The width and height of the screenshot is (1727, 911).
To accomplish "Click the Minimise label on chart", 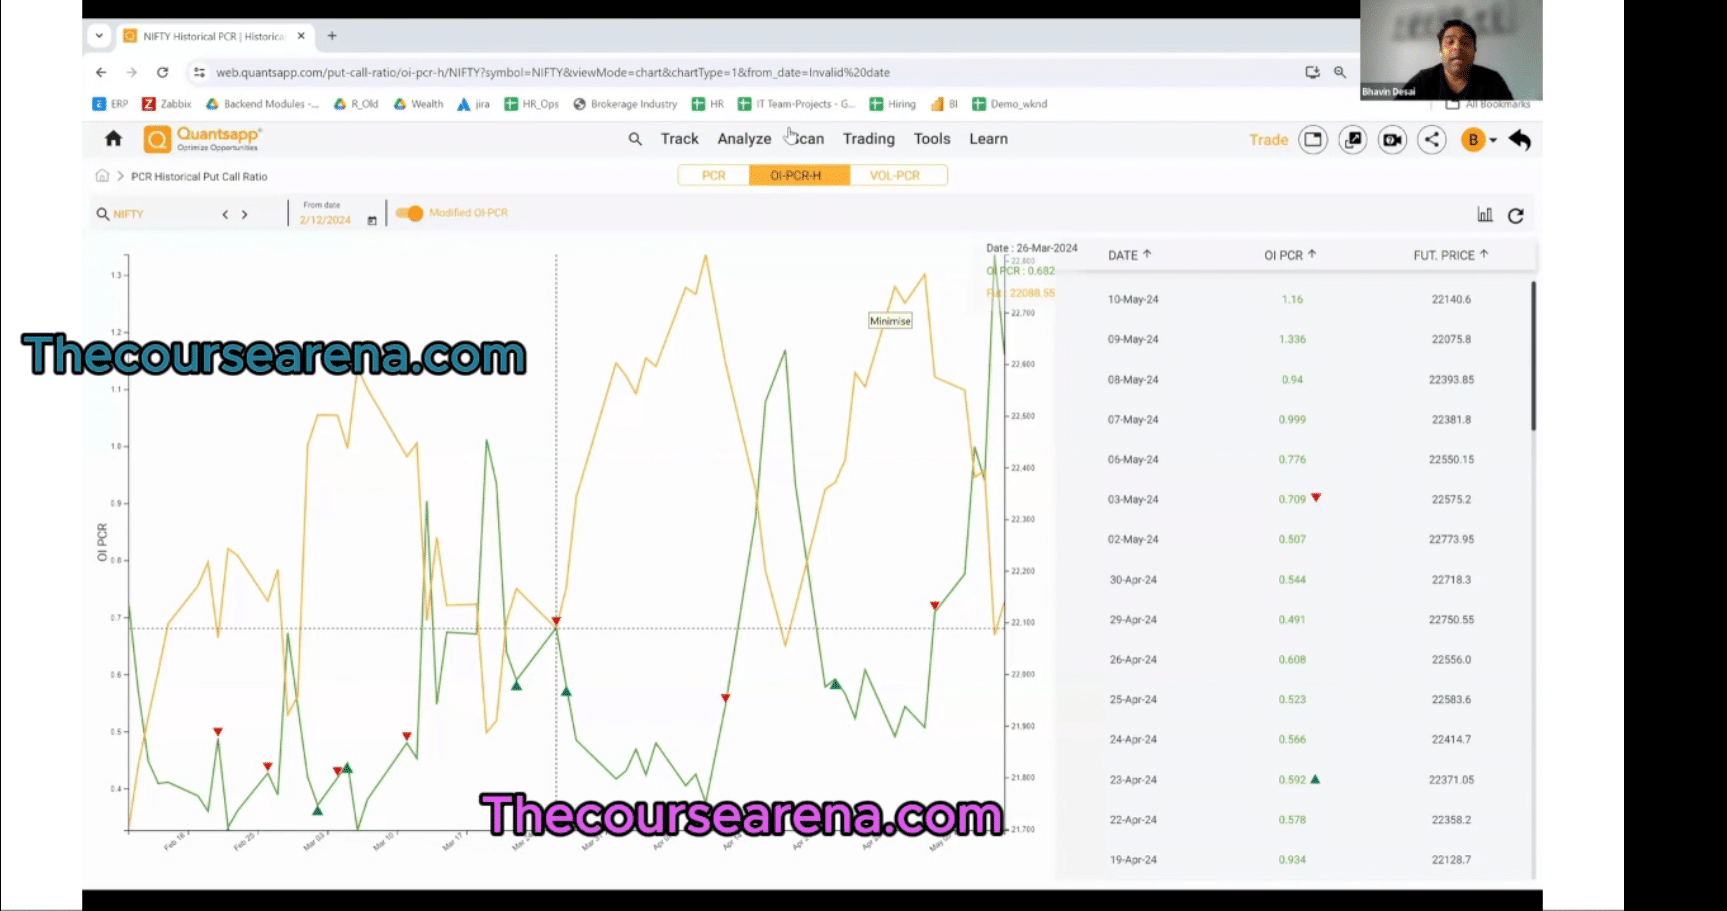I will 890,321.
